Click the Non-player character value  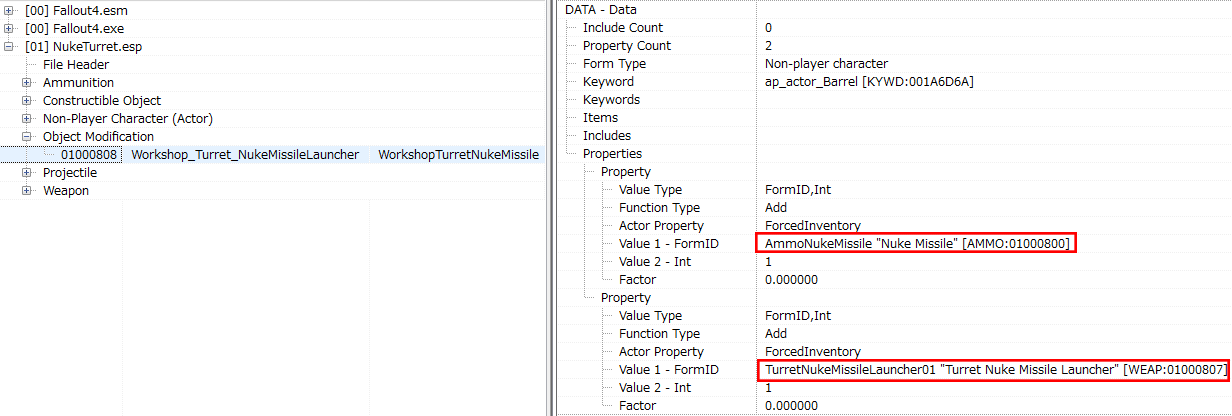point(825,64)
